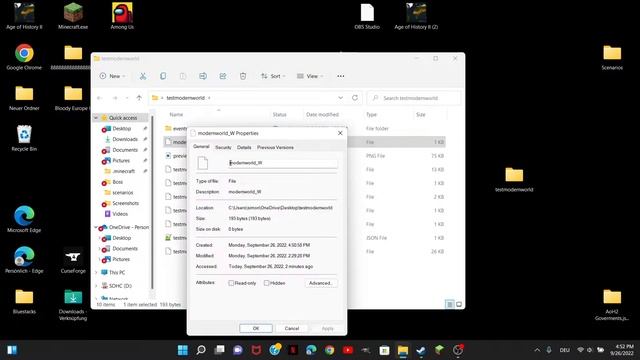Open the Minecraft.exe desktop icon
The height and width of the screenshot is (360, 640).
(x=73, y=16)
